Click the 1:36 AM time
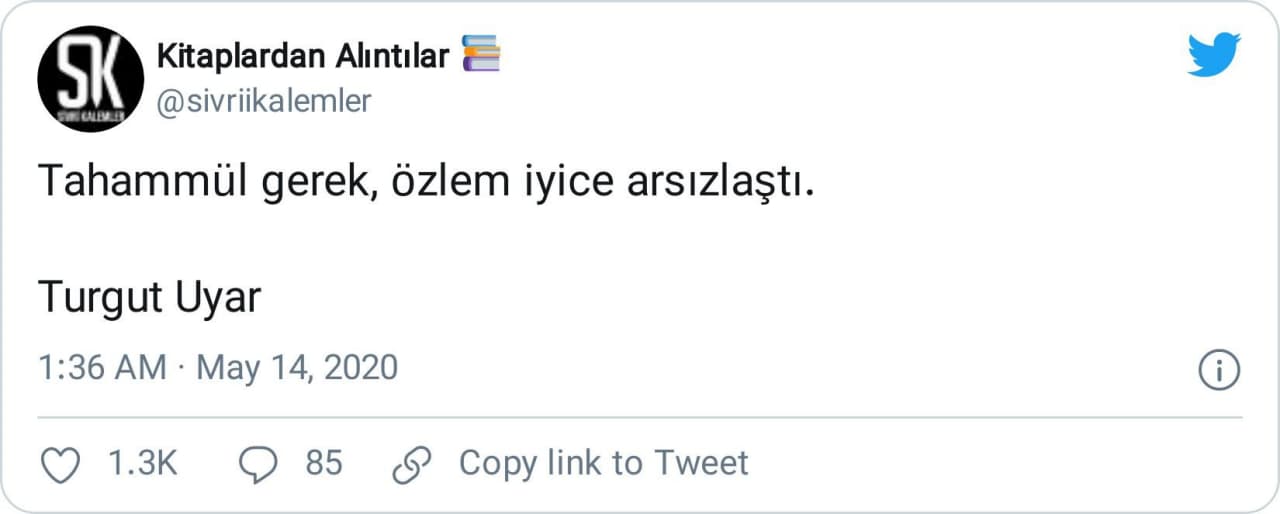 coord(102,368)
